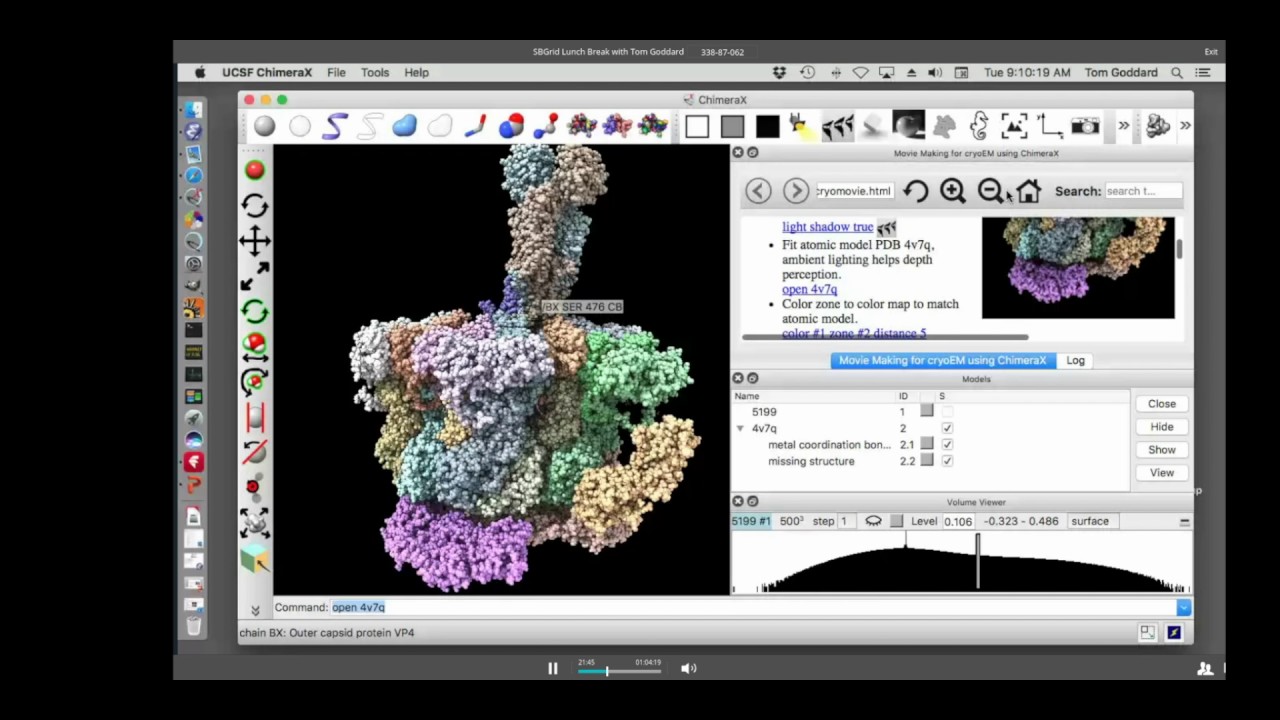Apply simple lighting with yellow flashlight icon
The height and width of the screenshot is (720, 1280).
[800, 126]
